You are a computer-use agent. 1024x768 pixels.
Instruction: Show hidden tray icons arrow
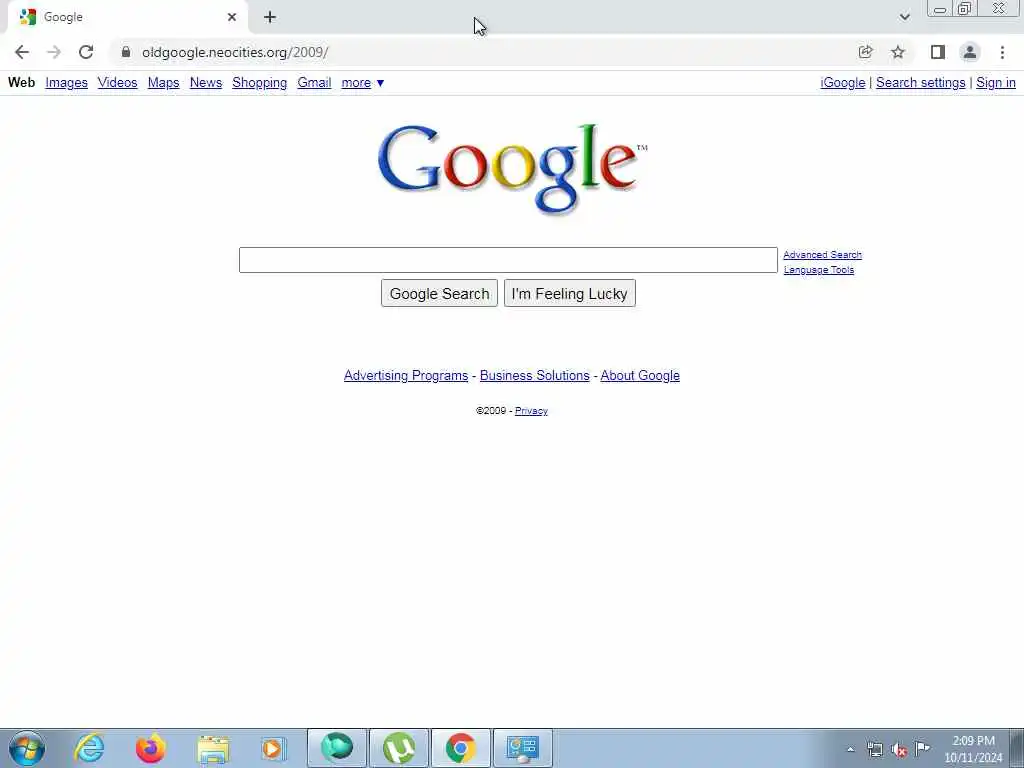(850, 749)
